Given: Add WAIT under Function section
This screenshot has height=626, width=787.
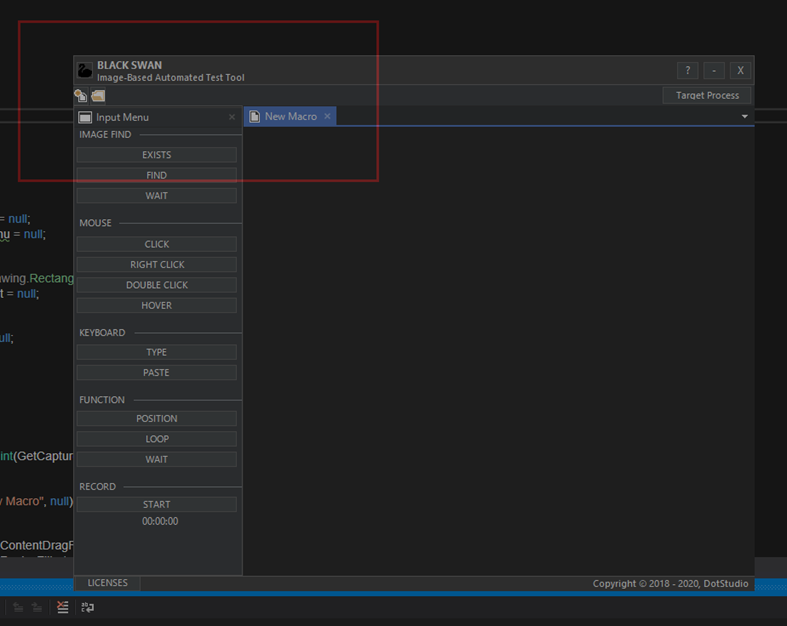Looking at the screenshot, I should click(x=157, y=459).
